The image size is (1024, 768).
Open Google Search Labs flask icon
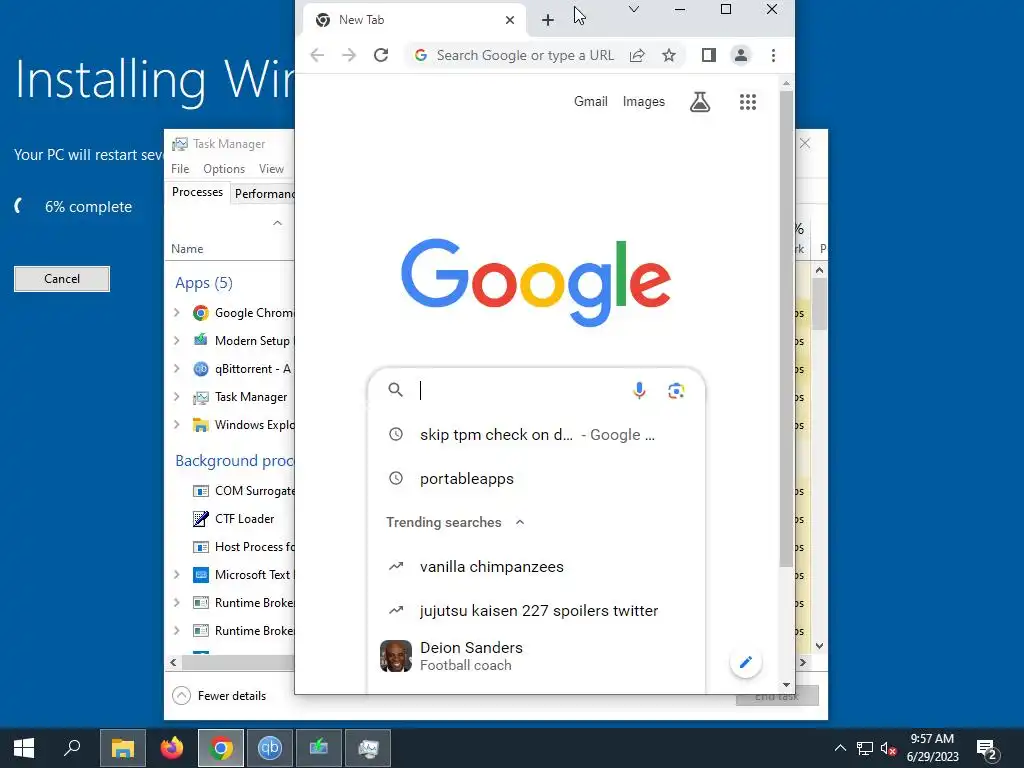700,102
